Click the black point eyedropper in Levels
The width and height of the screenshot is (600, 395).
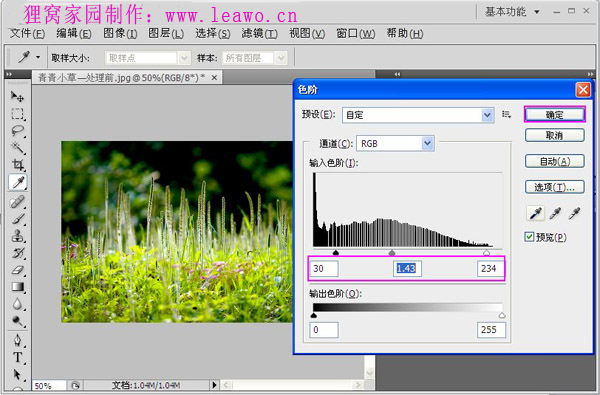click(x=535, y=213)
